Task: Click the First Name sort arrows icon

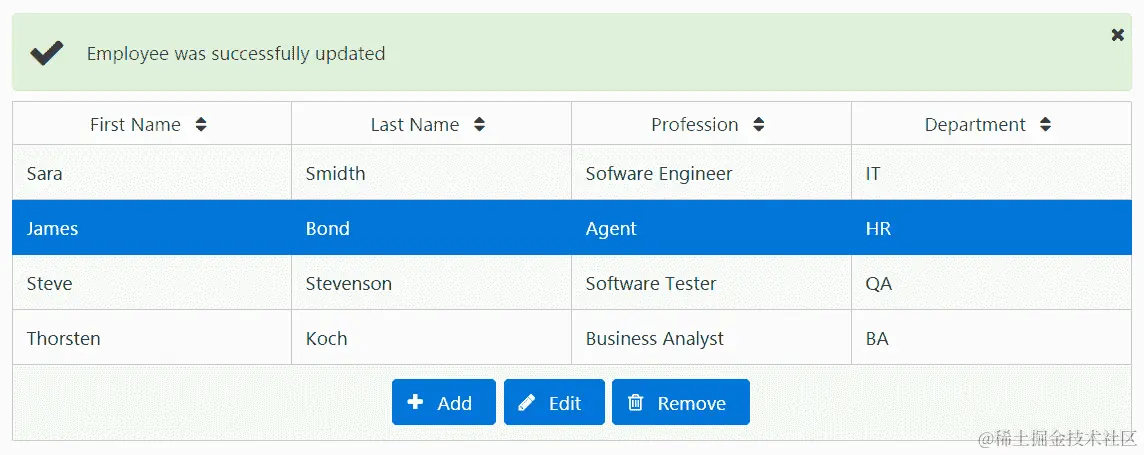Action: [201, 125]
